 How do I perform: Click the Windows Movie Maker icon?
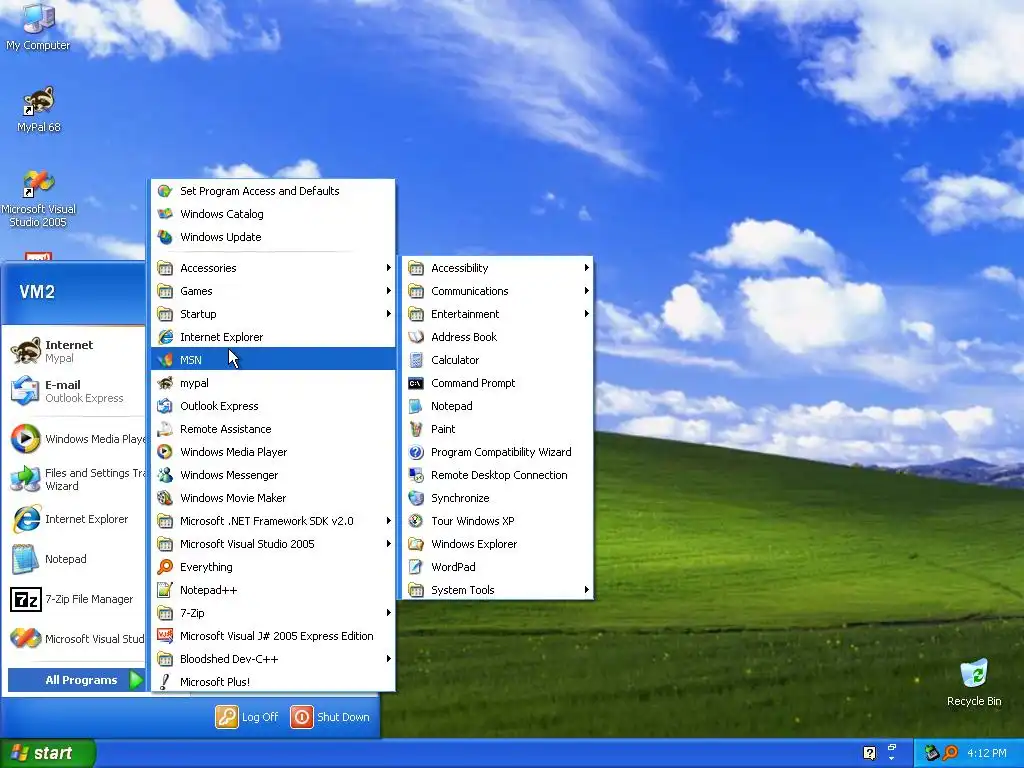[165, 498]
